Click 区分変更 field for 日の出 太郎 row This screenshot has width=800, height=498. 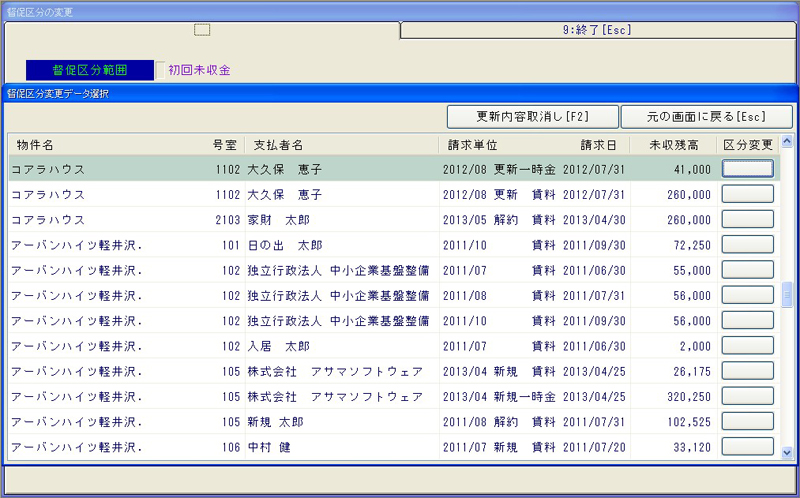[x=747, y=244]
